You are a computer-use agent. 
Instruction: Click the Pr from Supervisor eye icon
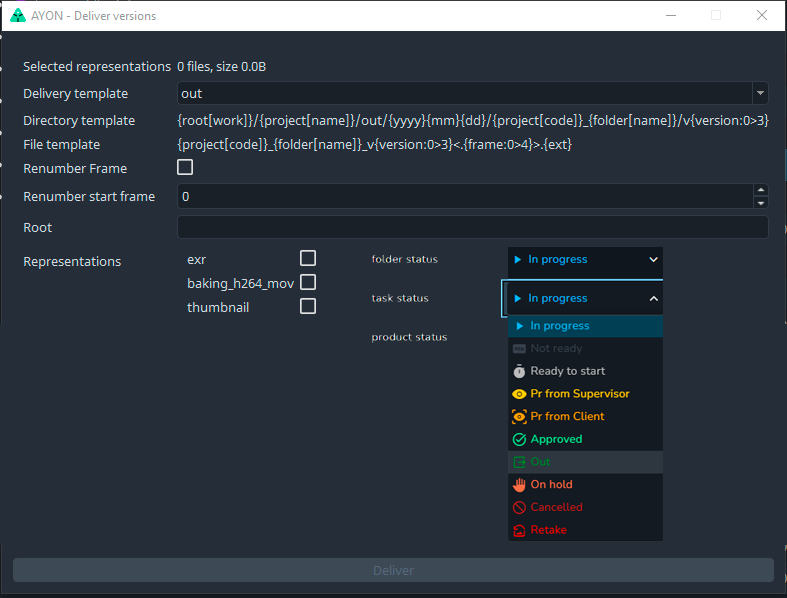[x=519, y=394]
